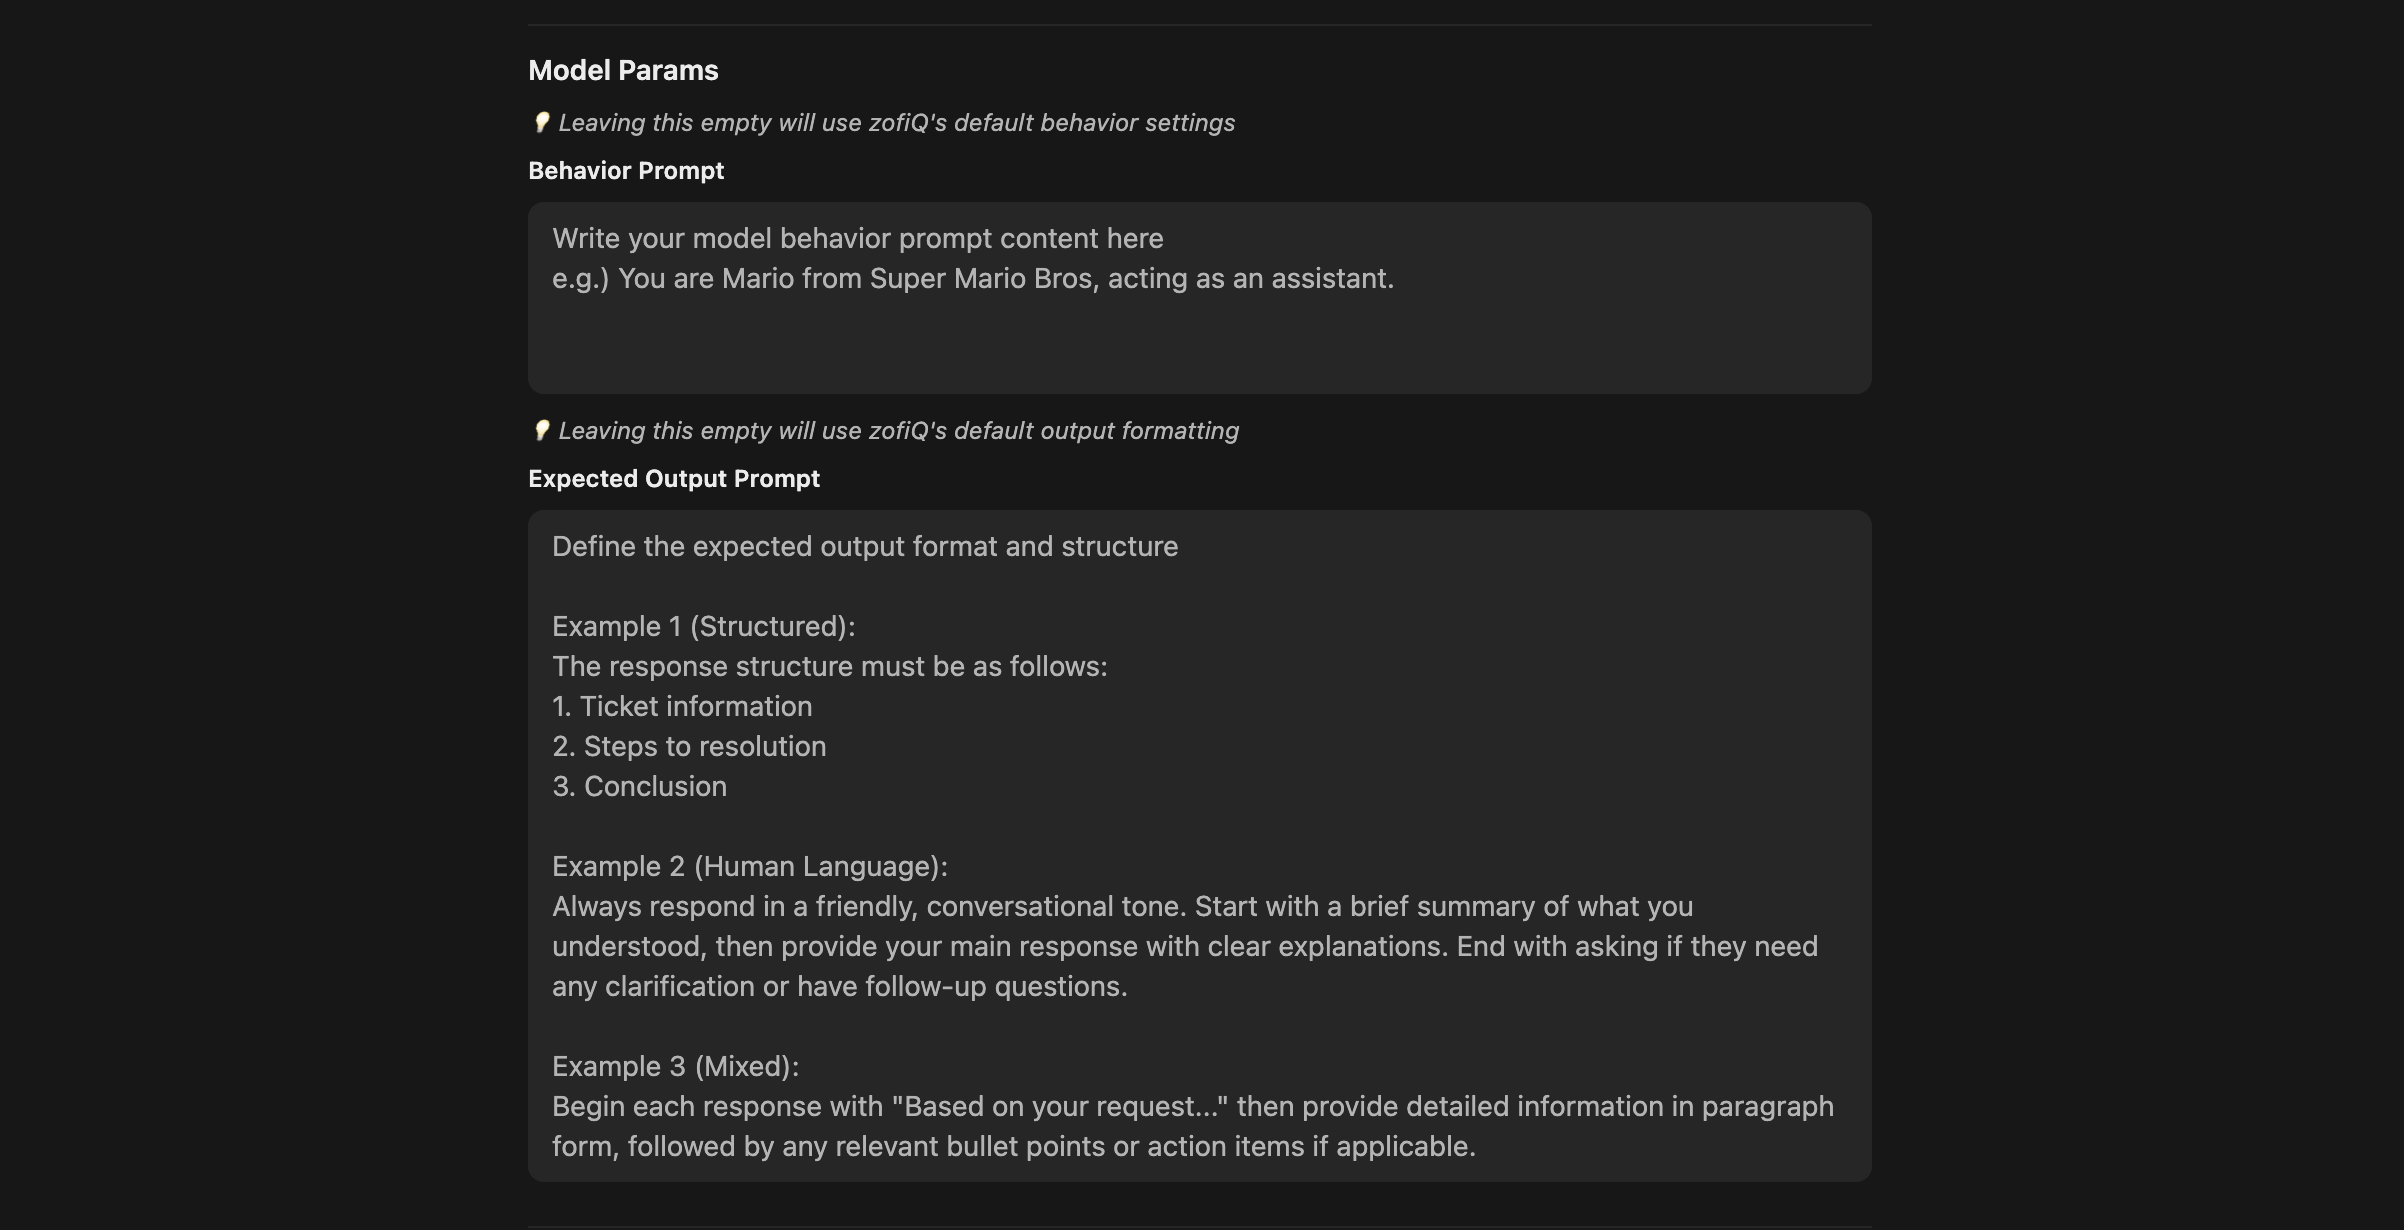This screenshot has height=1230, width=2404.
Task: Click the '3. Conclusion' line
Action: pos(639,787)
